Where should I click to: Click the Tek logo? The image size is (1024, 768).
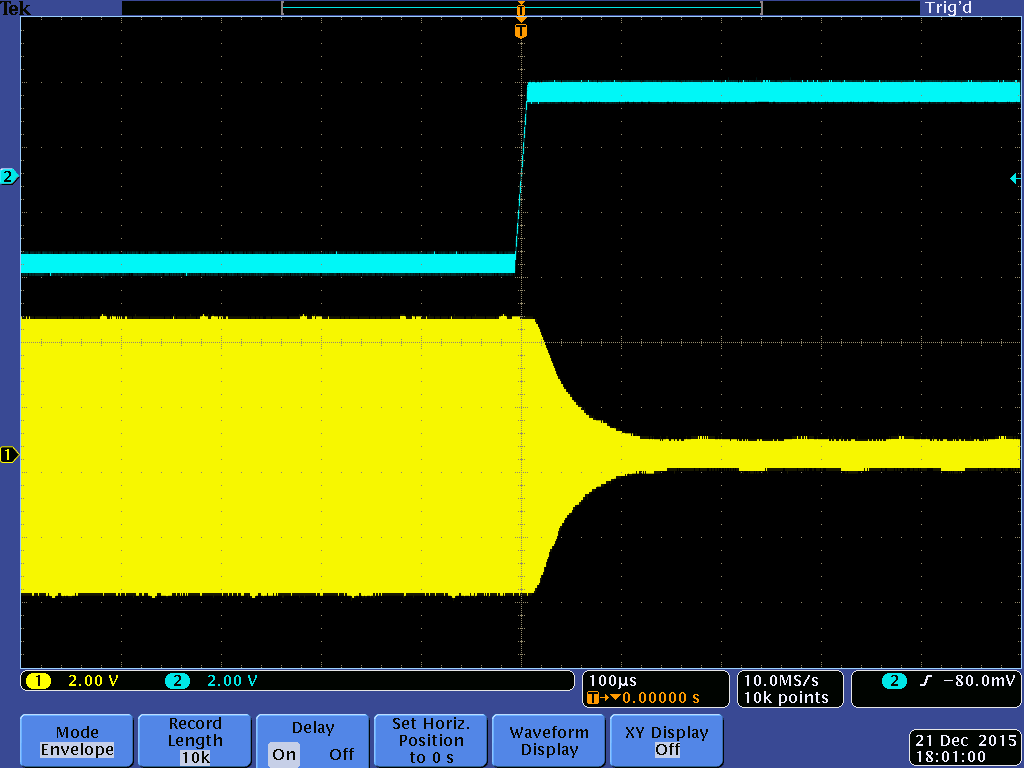pyautogui.click(x=16, y=8)
